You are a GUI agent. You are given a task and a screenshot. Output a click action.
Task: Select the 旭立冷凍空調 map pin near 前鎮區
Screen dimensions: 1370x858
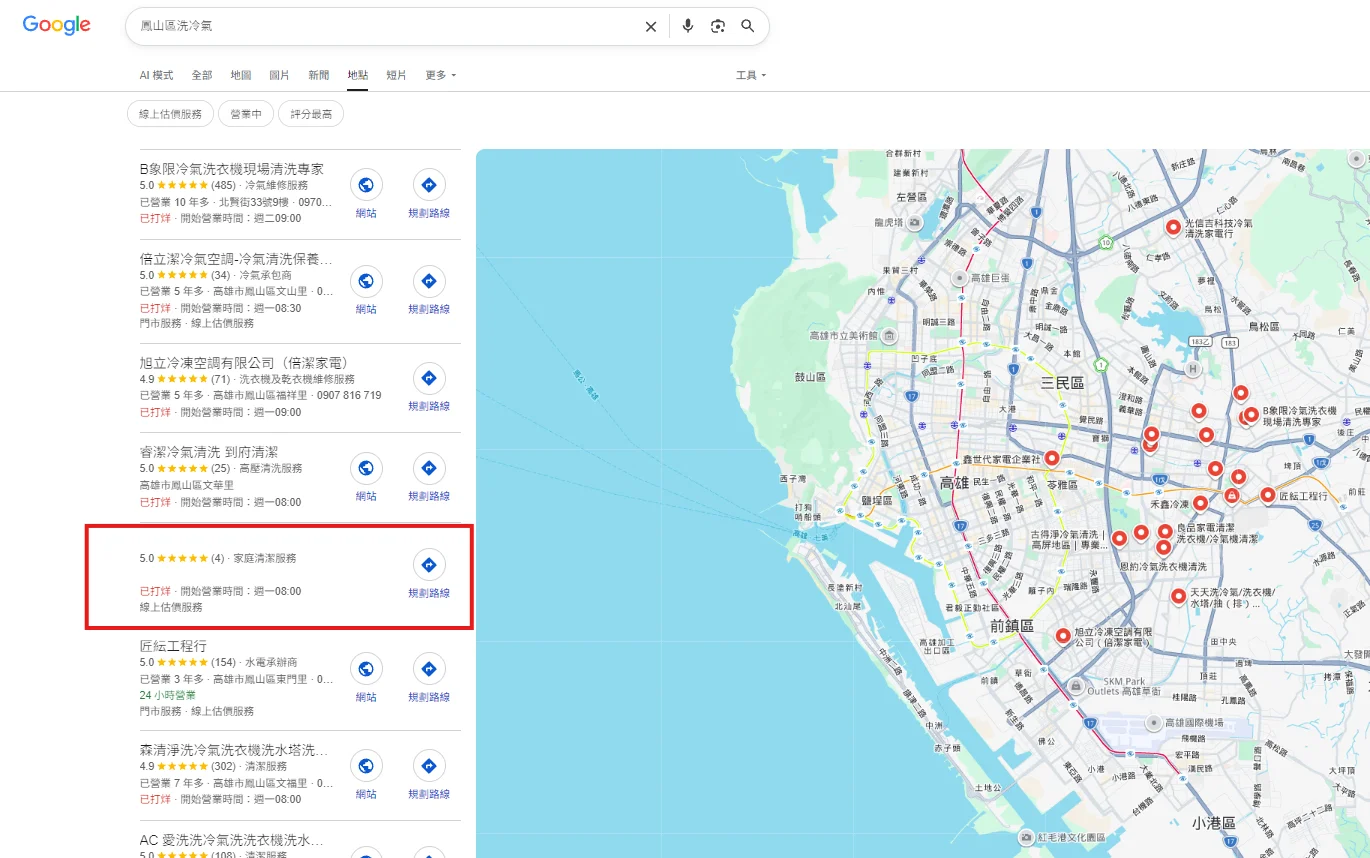coord(1063,634)
